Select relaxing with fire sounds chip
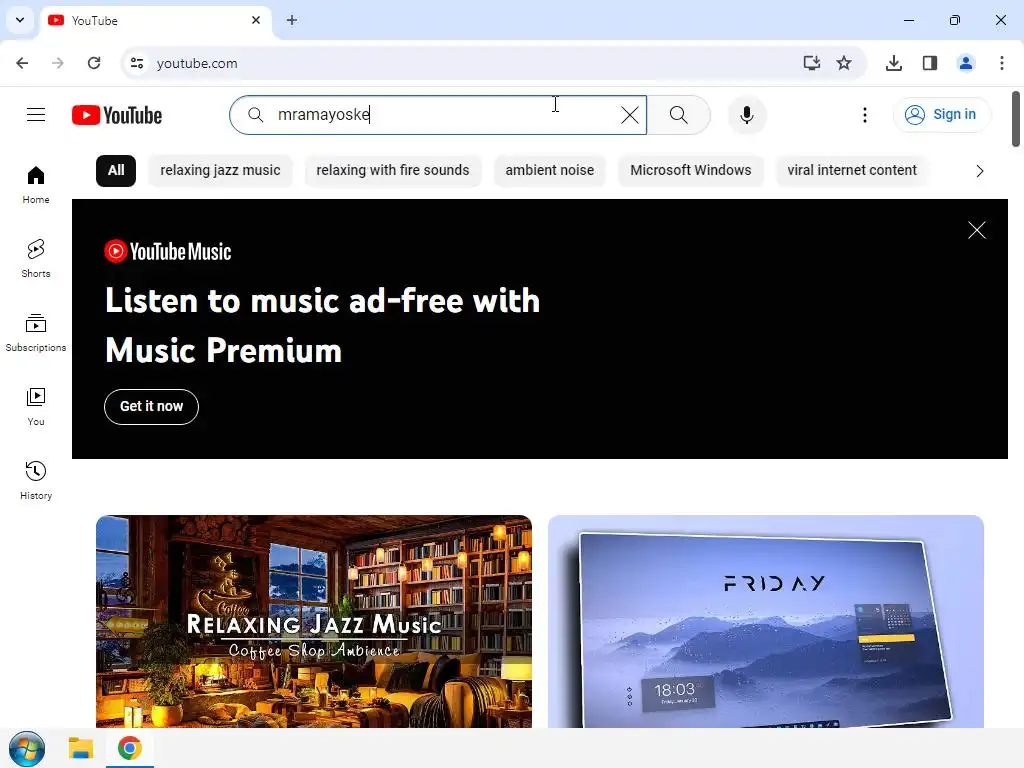Viewport: 1024px width, 768px height. pos(392,170)
